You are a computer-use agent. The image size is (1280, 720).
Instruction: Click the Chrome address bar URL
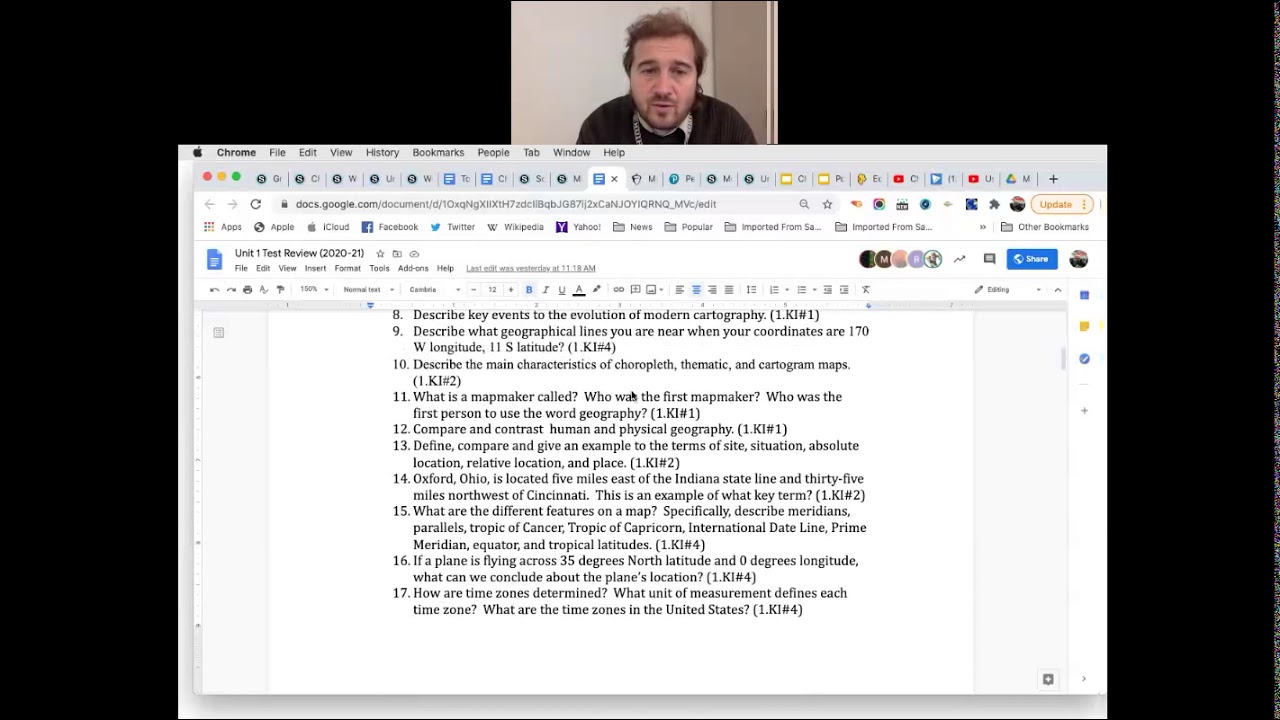[506, 204]
